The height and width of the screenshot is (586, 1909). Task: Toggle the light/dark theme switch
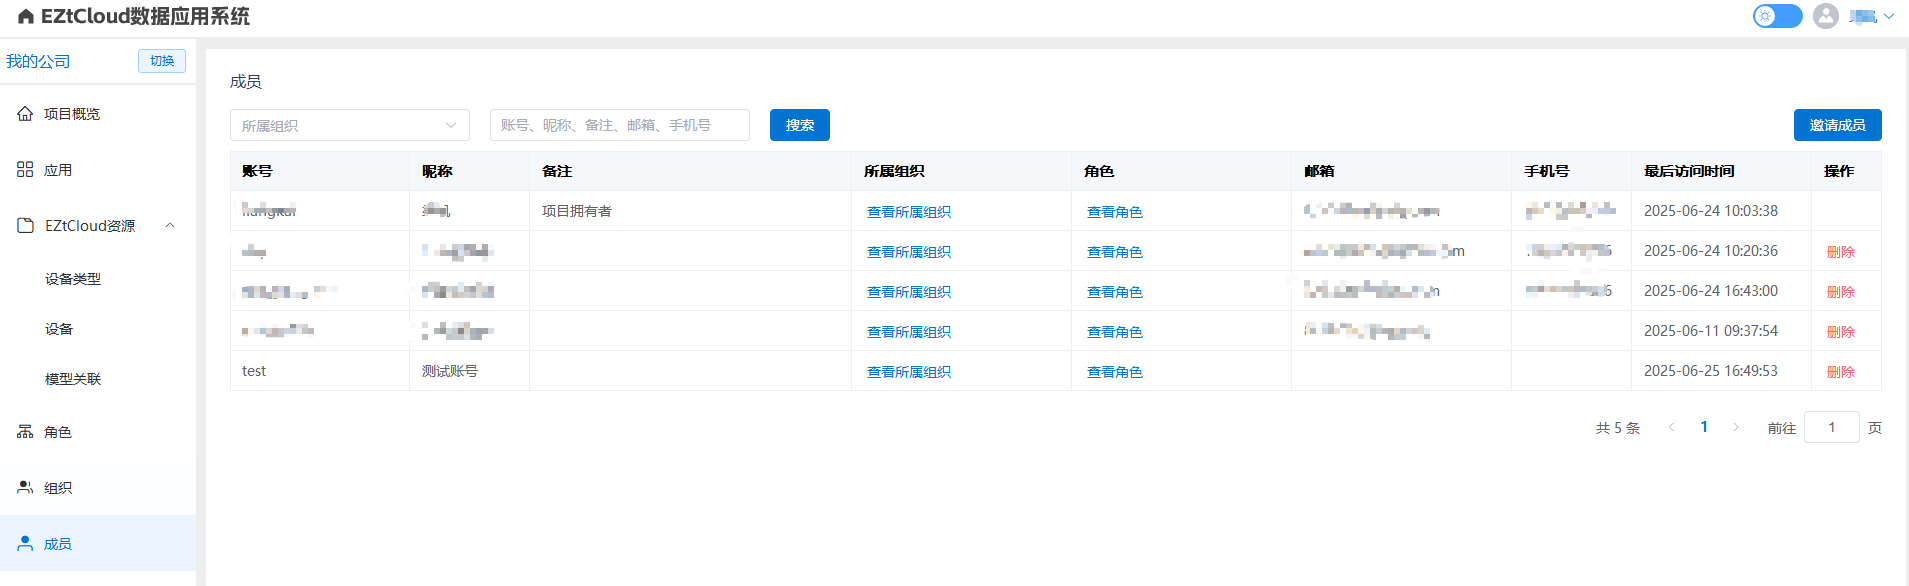coord(1776,16)
